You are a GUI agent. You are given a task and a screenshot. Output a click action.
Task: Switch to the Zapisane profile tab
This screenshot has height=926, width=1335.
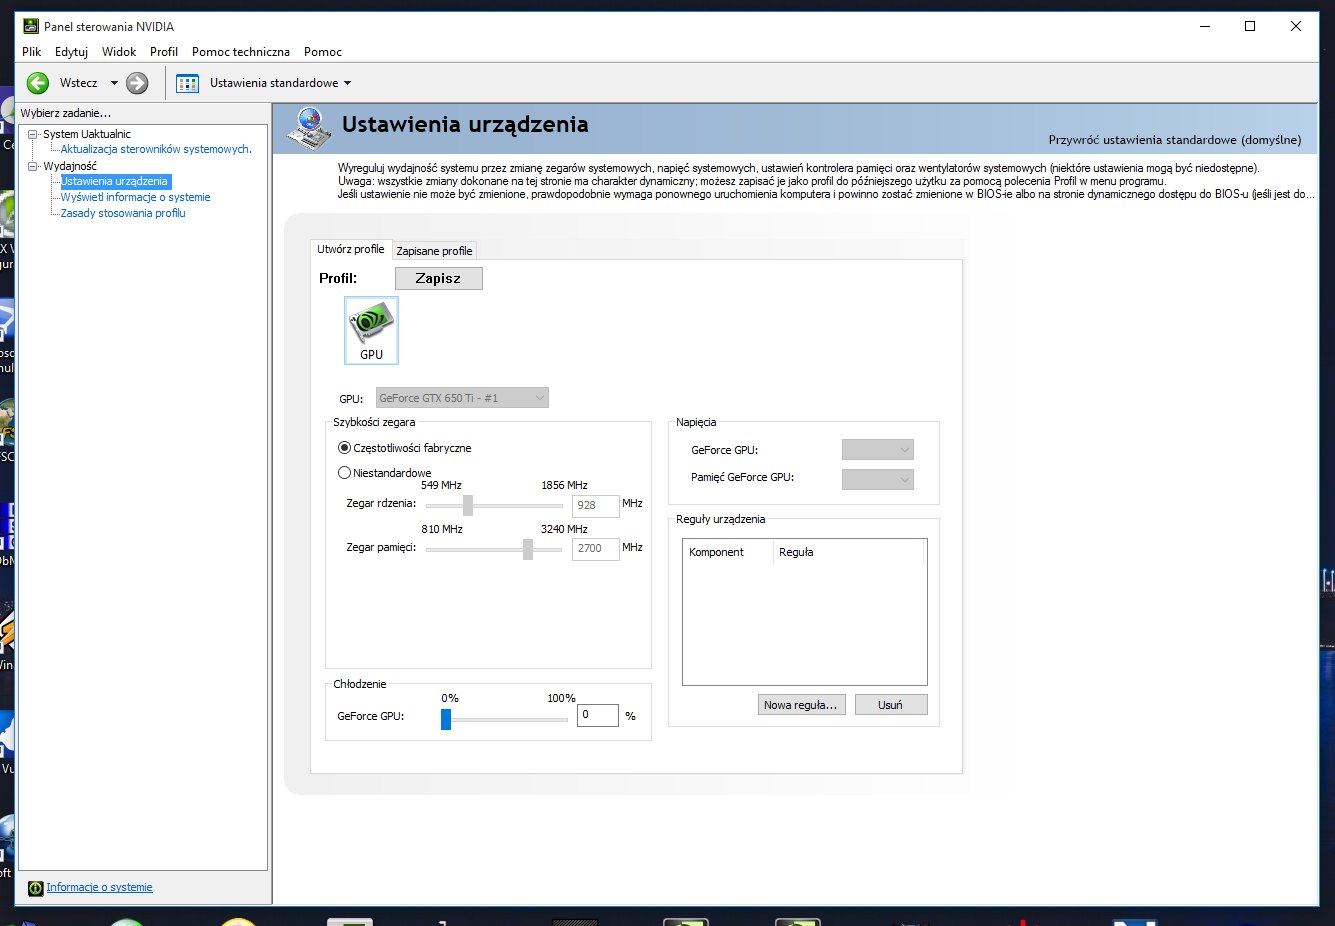[434, 251]
